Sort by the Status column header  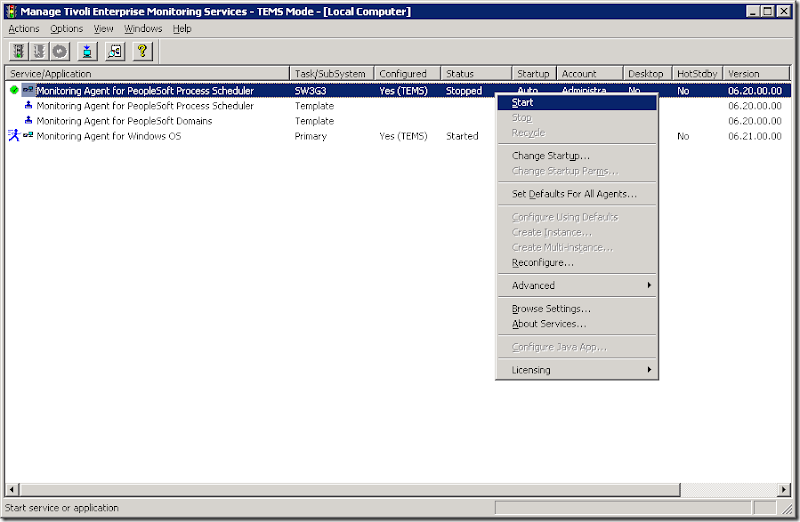(476, 73)
